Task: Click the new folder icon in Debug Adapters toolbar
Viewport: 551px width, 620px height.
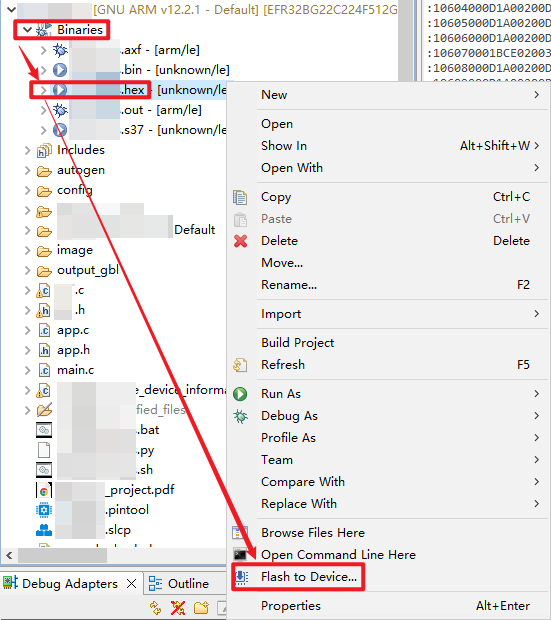Action: (x=201, y=607)
